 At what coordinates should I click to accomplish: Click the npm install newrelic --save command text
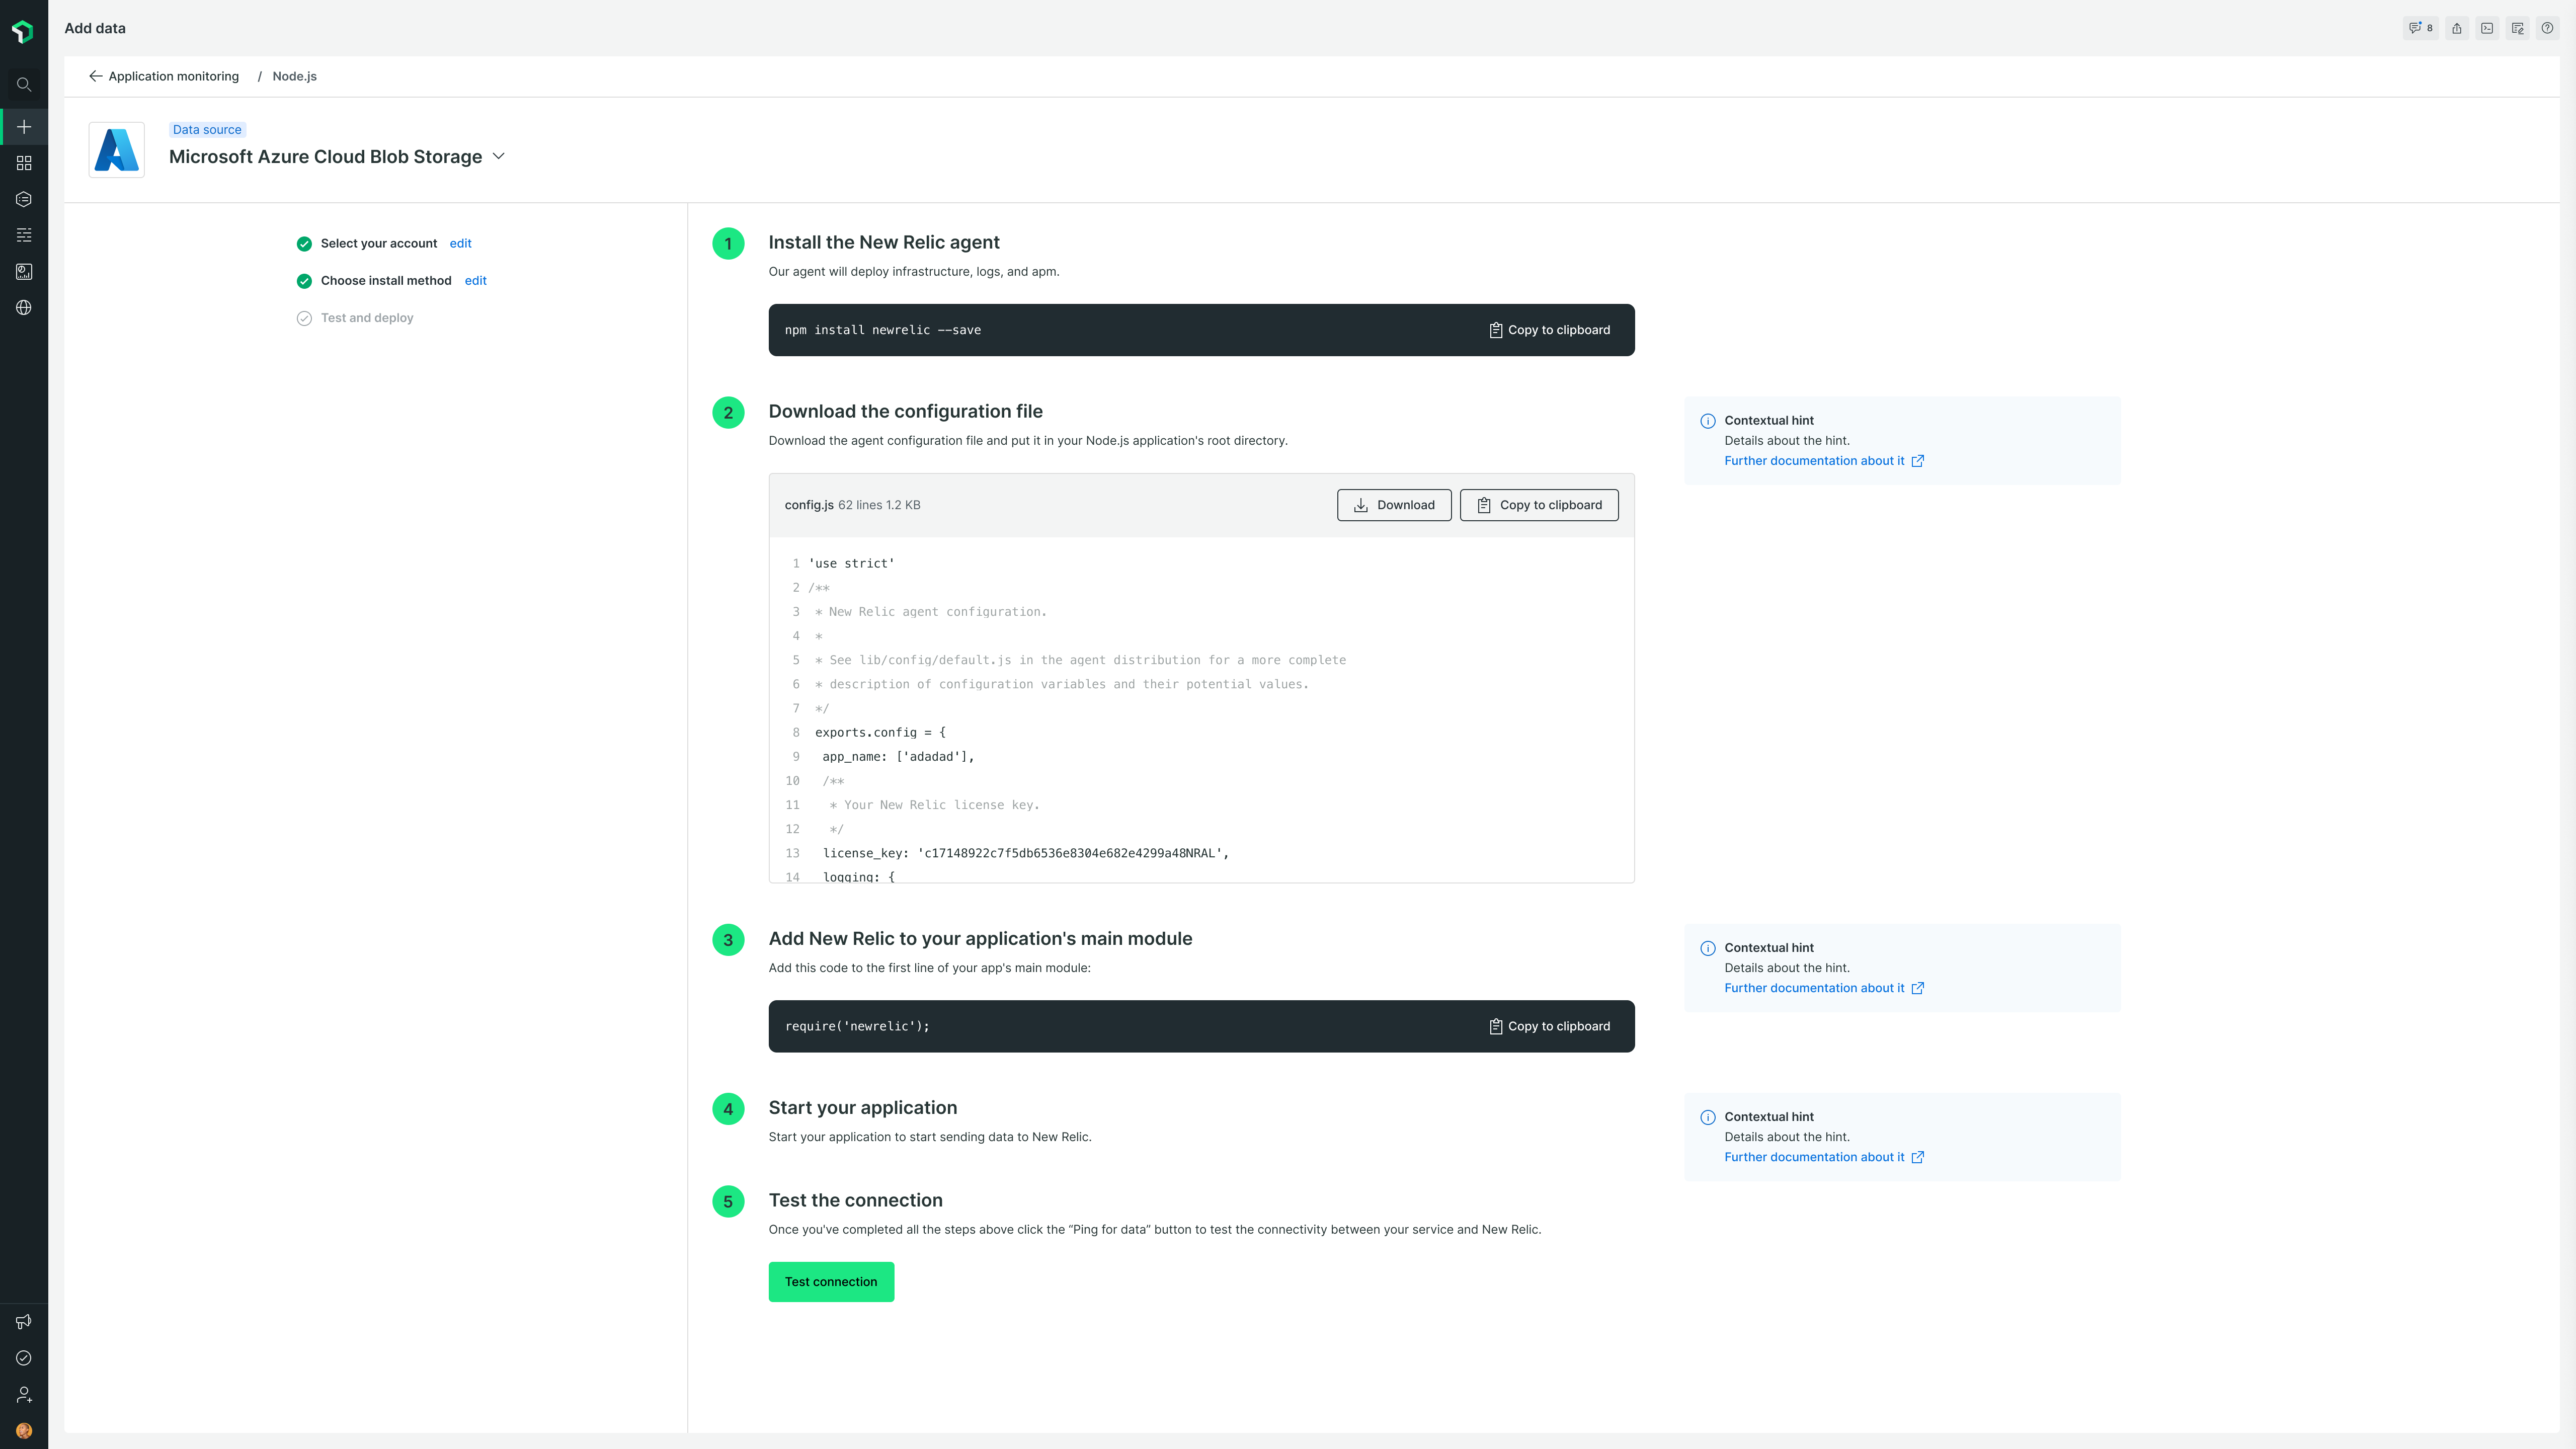point(883,330)
